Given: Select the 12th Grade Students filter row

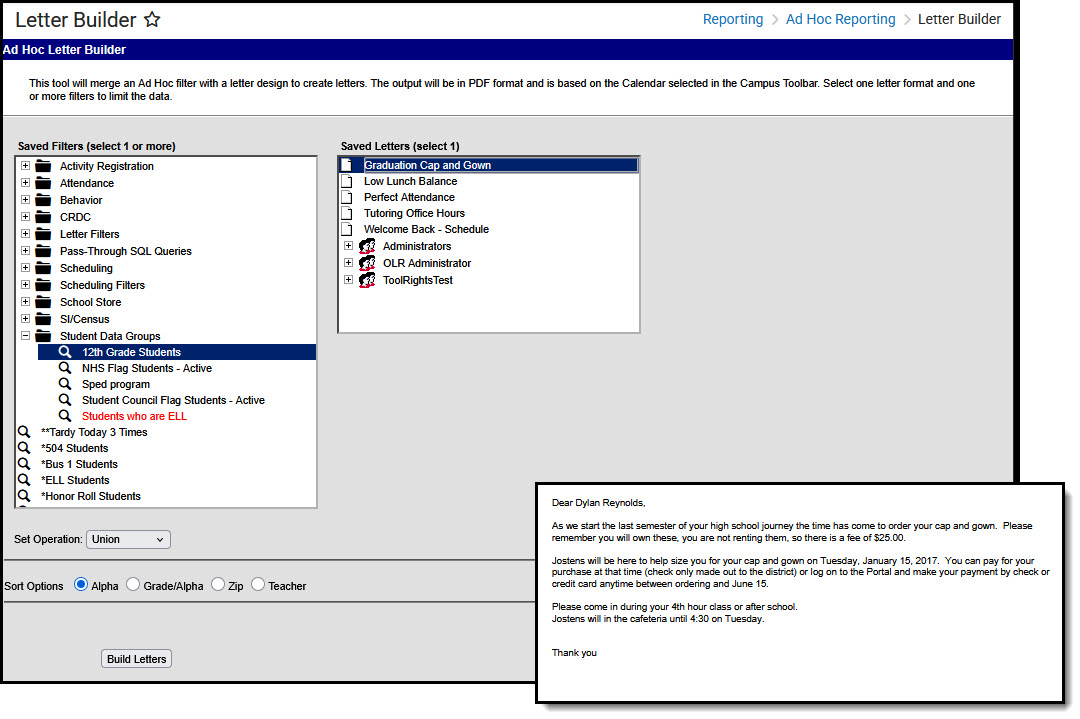Looking at the screenshot, I should coord(177,352).
